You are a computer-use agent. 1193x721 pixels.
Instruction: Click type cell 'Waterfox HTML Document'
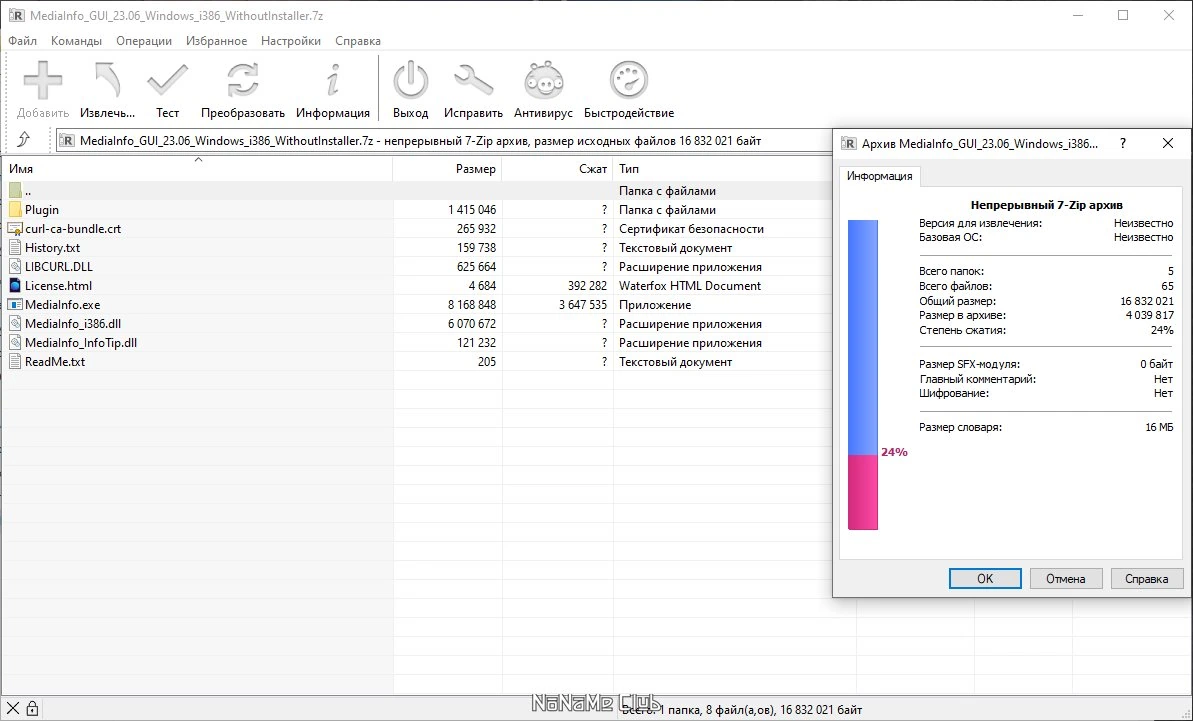(690, 285)
